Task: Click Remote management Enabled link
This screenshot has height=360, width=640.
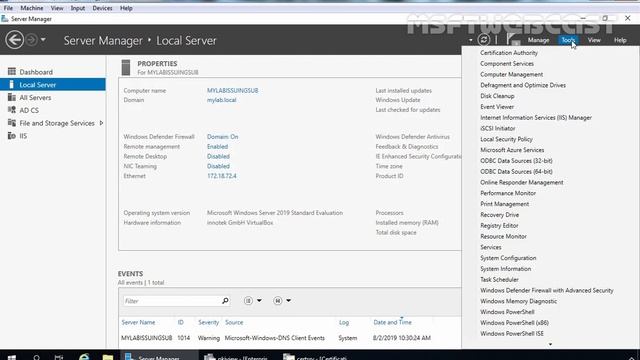Action: [217, 147]
